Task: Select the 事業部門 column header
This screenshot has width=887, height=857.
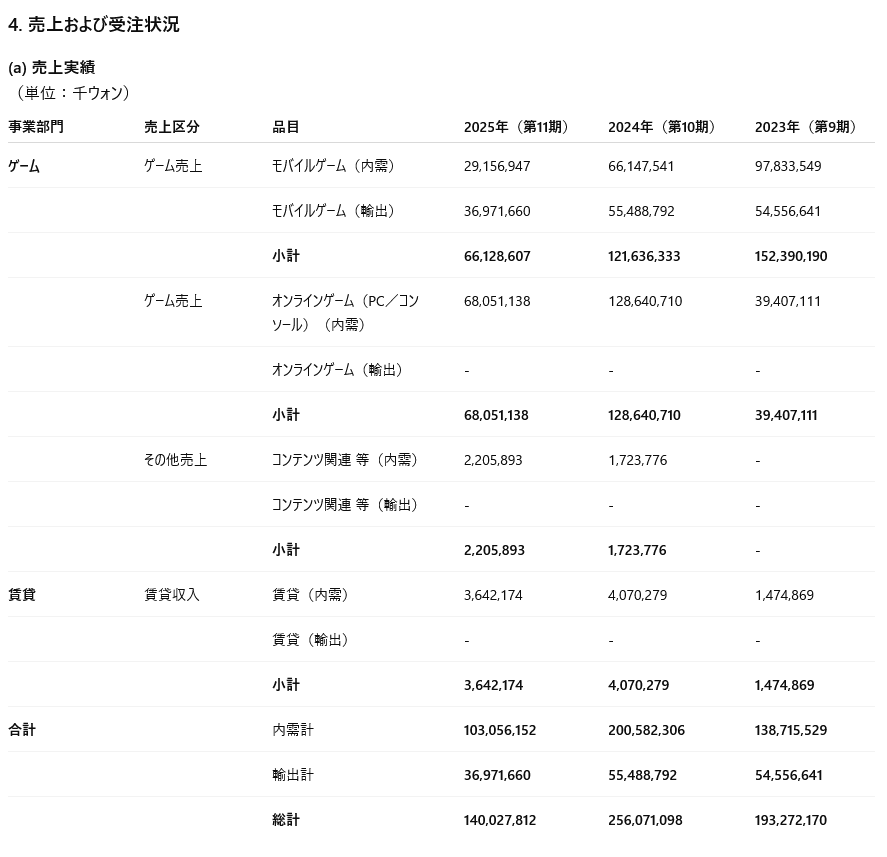Action: click(36, 127)
